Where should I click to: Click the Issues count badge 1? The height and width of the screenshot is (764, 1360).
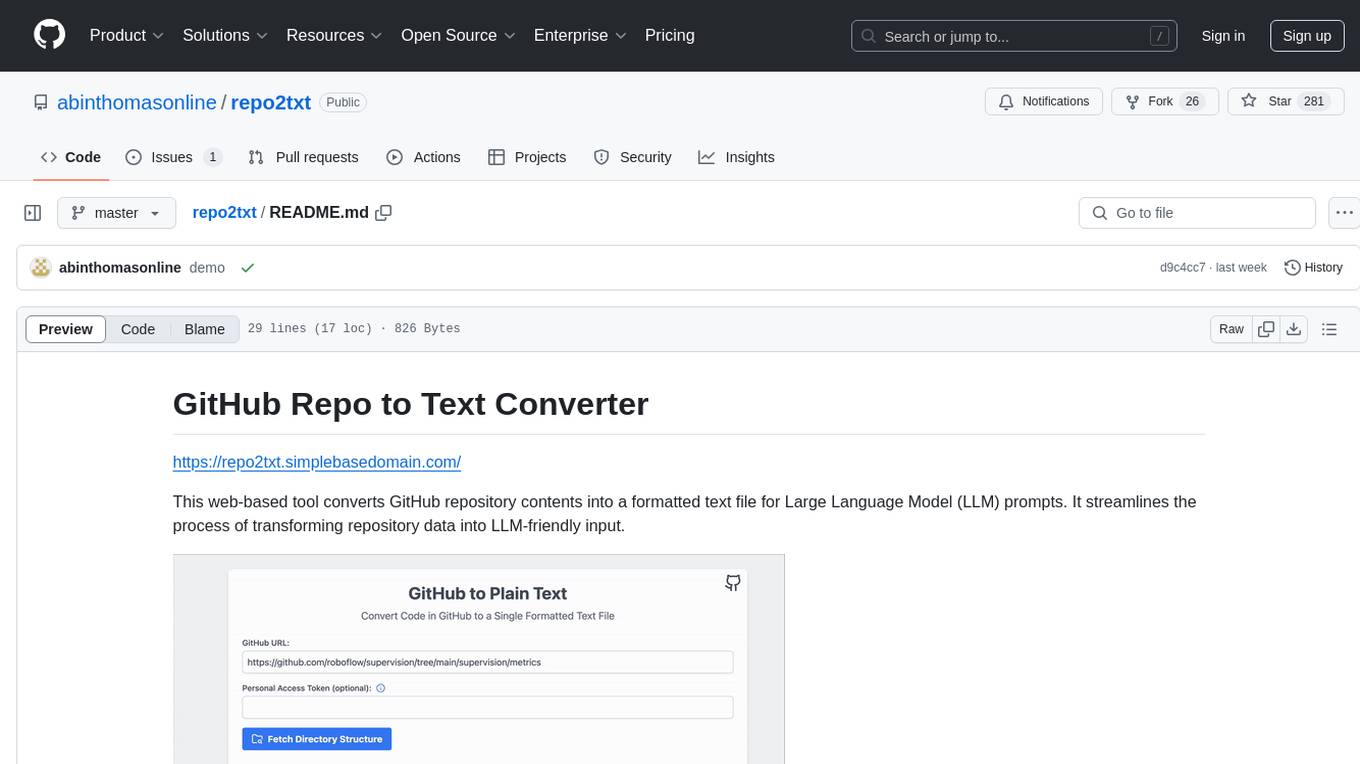212,157
